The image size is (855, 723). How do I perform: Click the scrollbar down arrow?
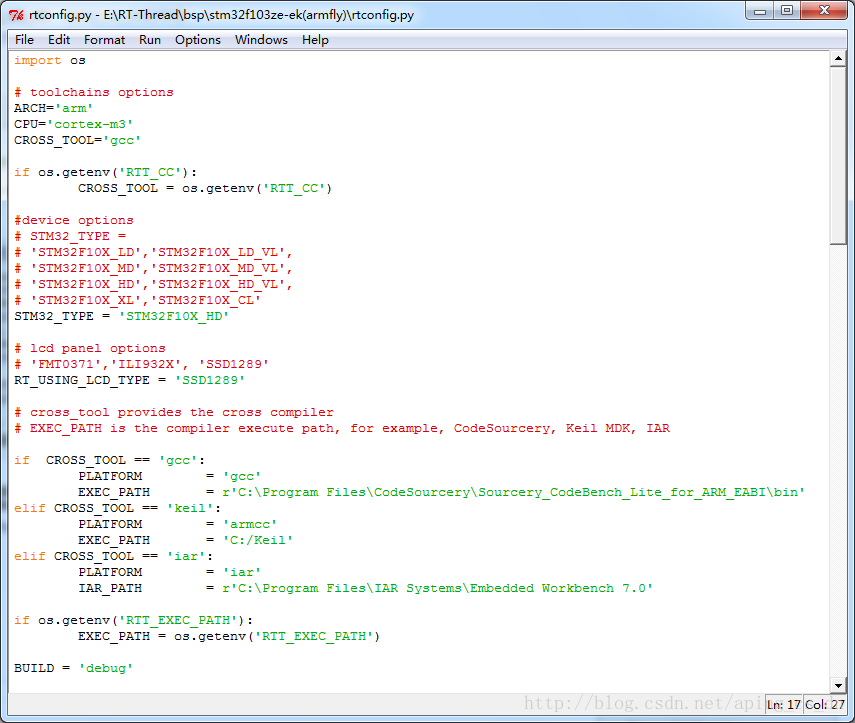838,685
